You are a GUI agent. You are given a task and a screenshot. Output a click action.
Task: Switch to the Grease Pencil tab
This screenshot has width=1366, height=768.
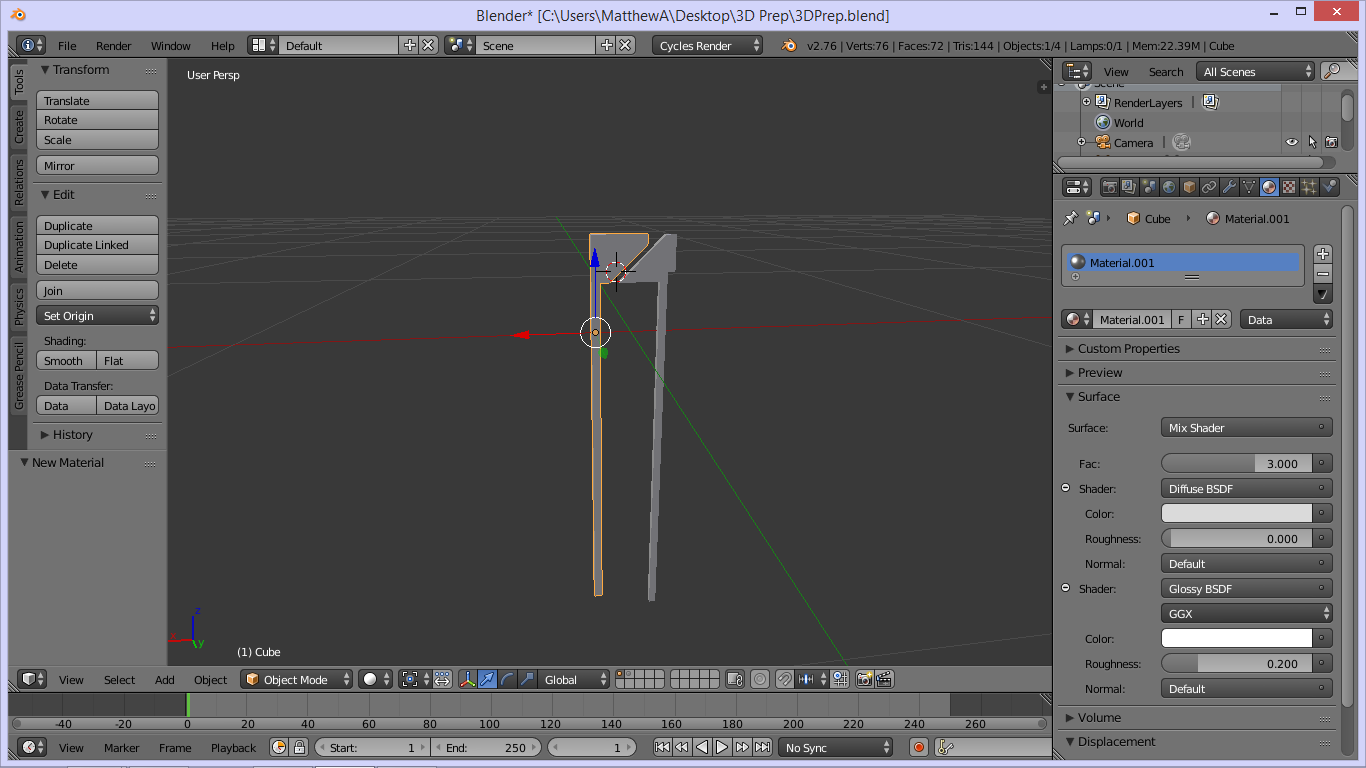pyautogui.click(x=18, y=374)
